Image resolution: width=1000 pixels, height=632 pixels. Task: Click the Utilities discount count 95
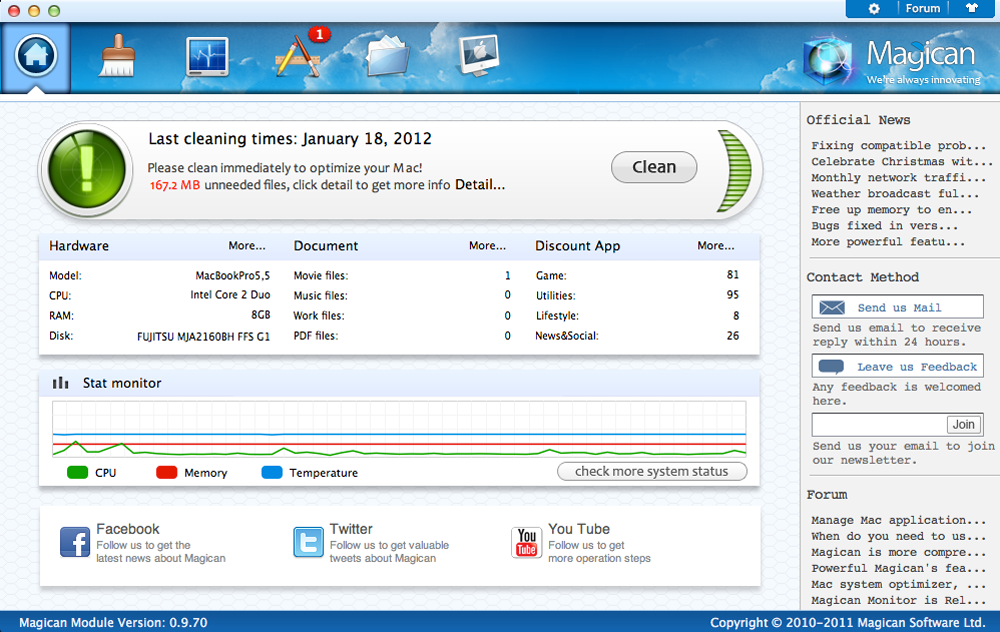pyautogui.click(x=732, y=295)
